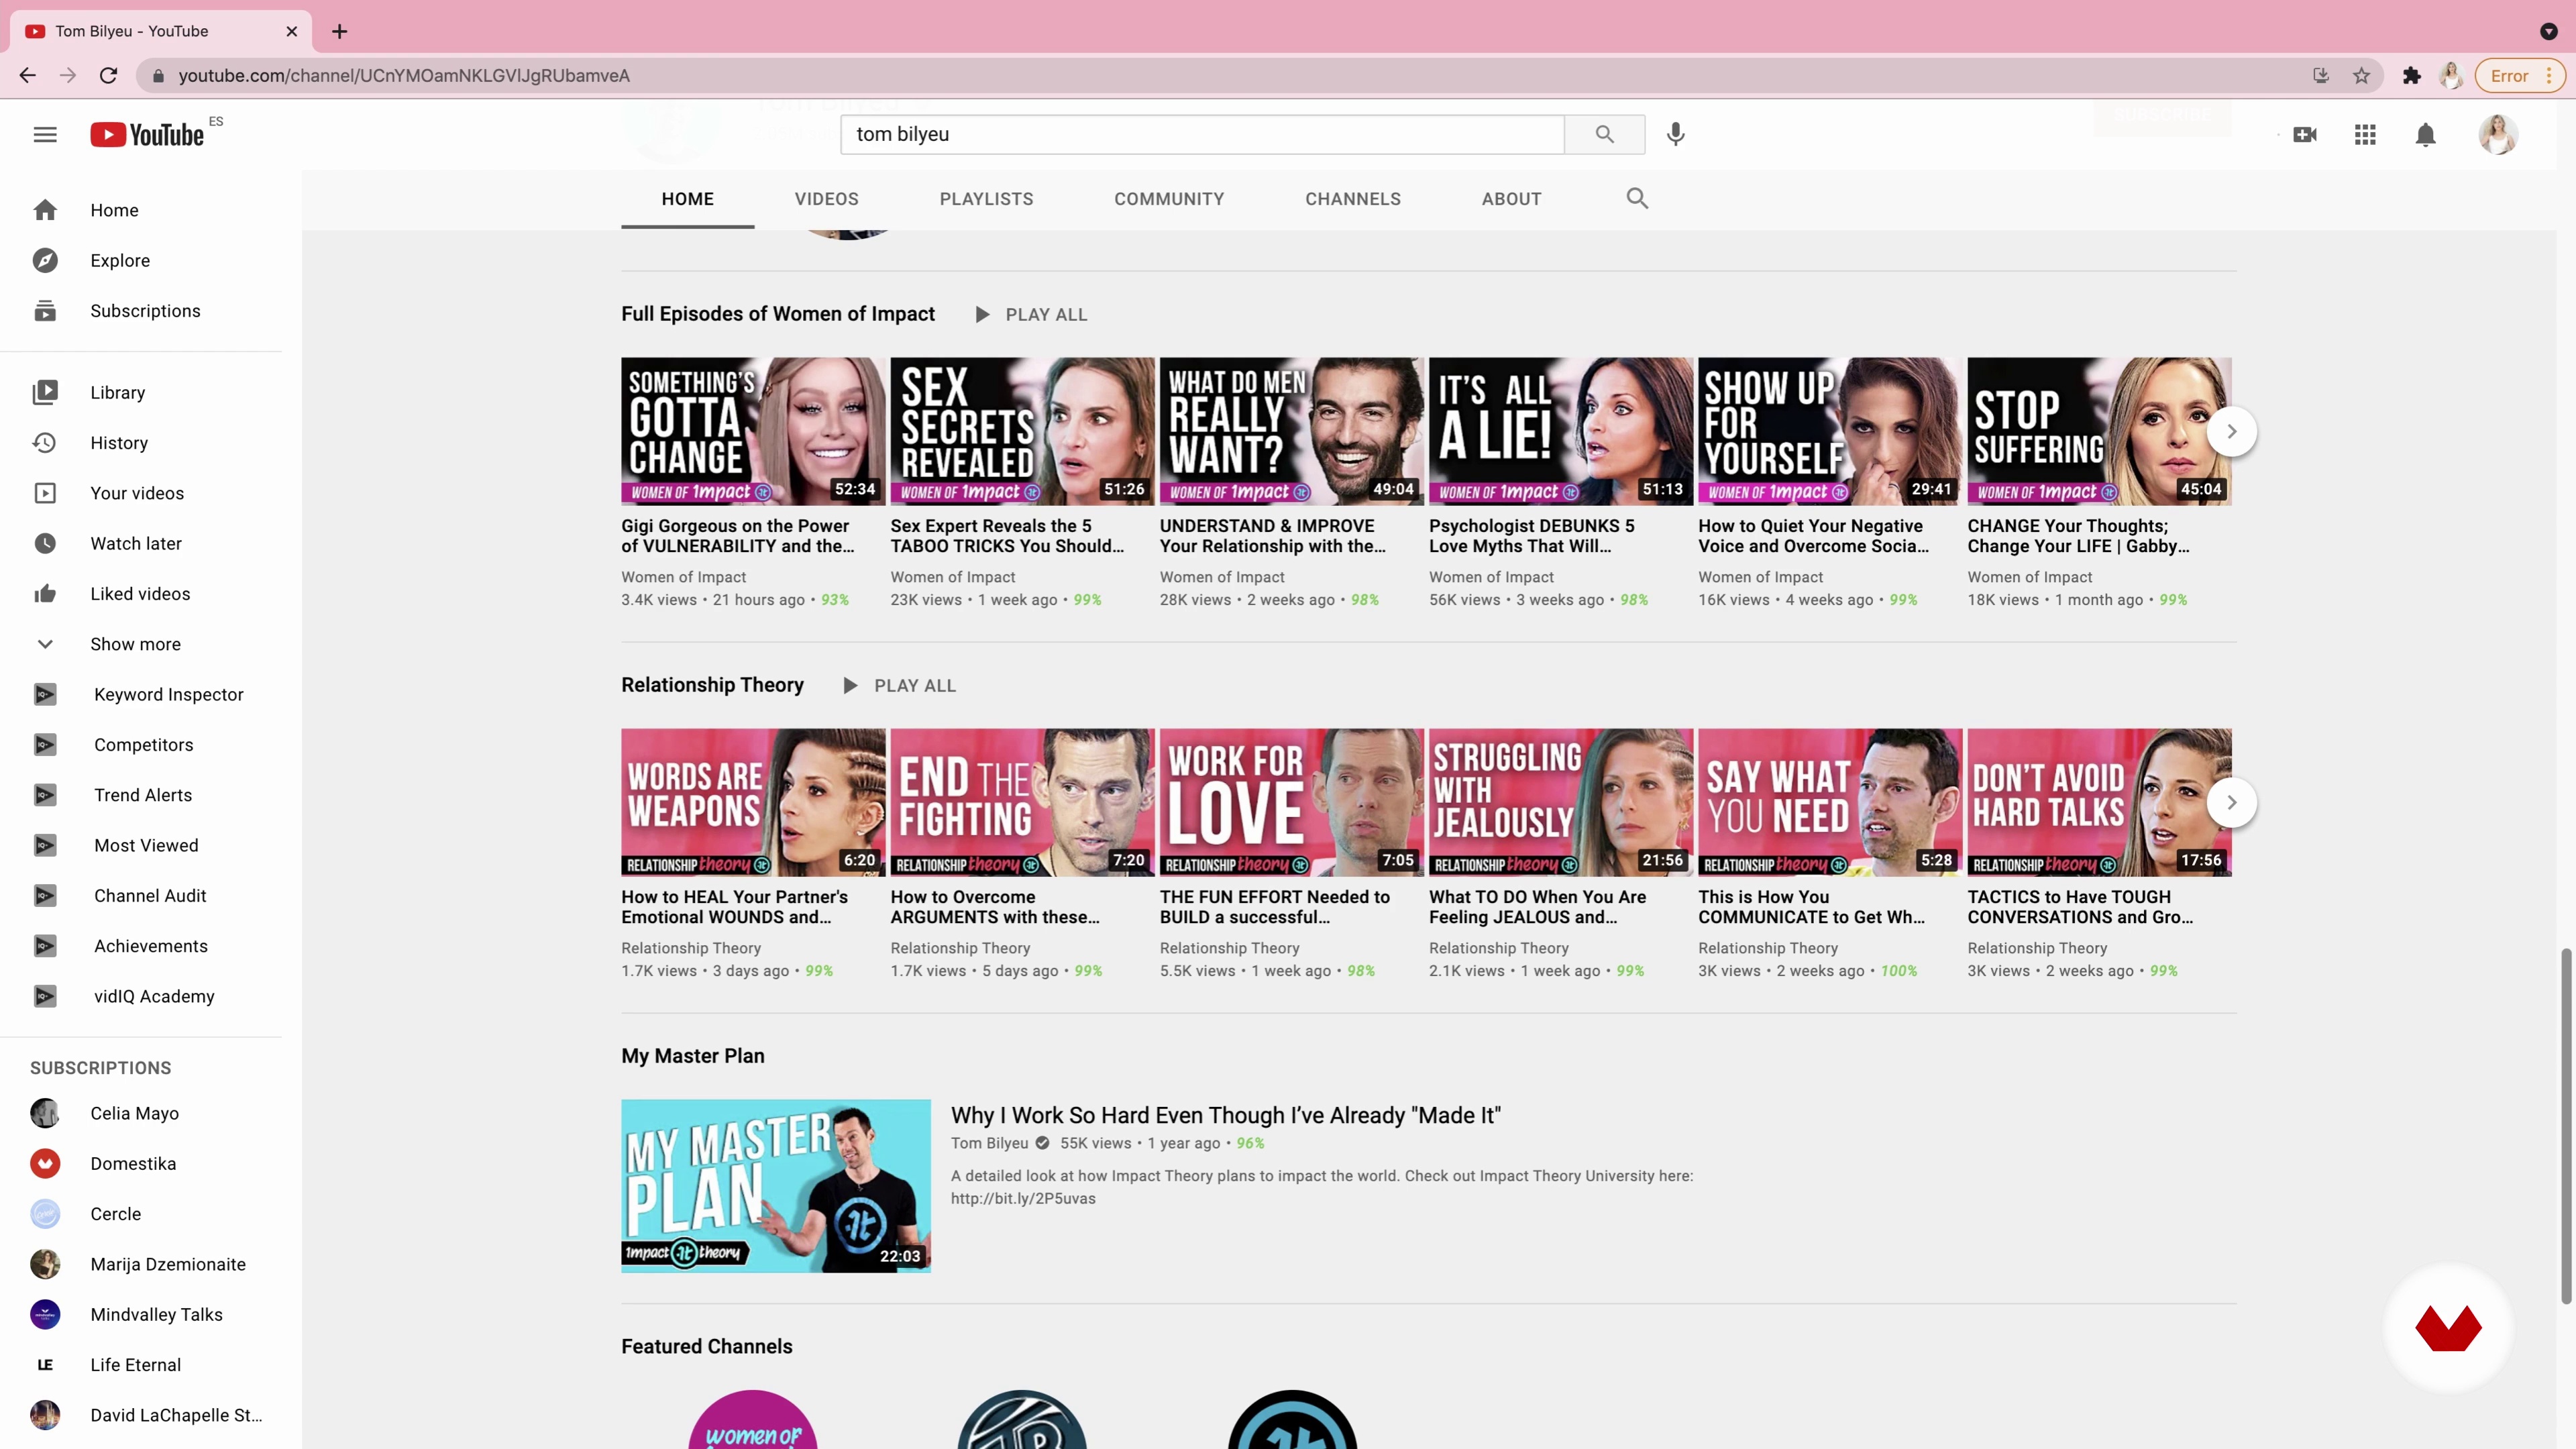Open Chrome Error menu button
Viewport: 2576px width, 1449px height.
[x=2520, y=76]
